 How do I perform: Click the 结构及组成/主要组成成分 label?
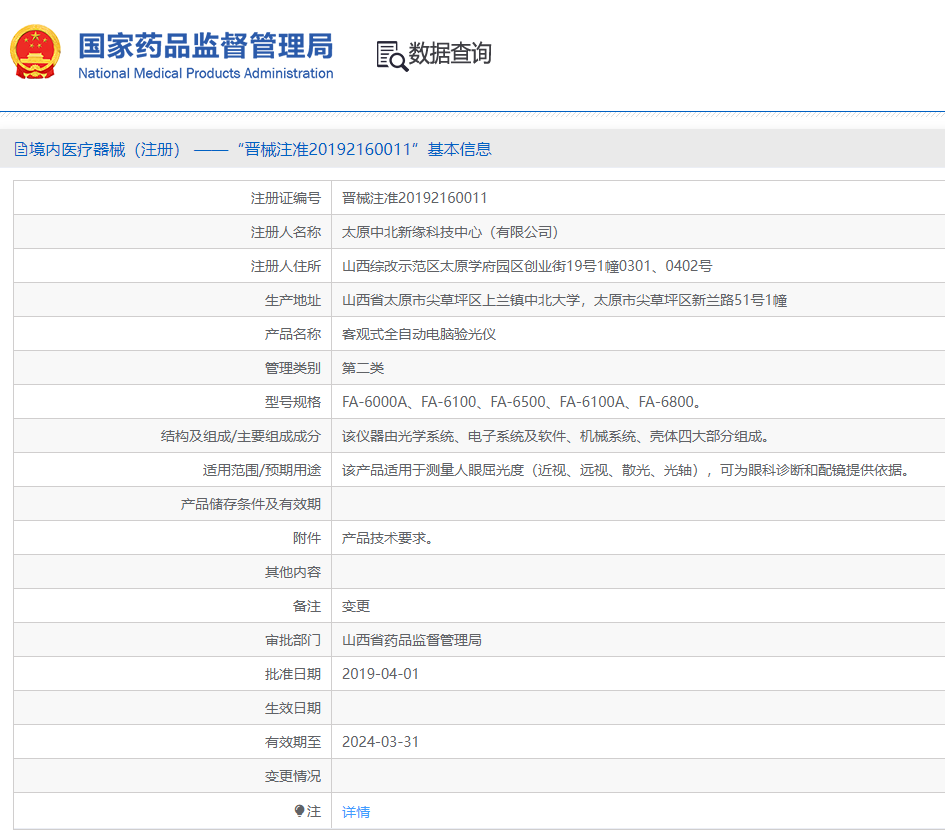coord(240,436)
